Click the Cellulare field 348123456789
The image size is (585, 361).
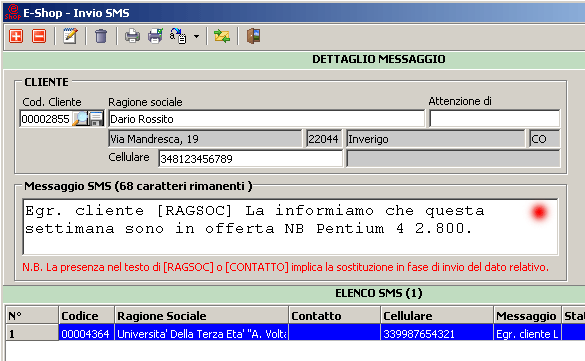[x=250, y=159]
